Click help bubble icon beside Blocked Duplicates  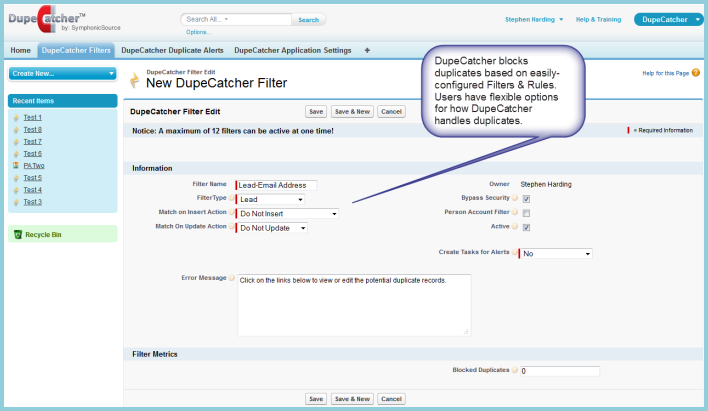coord(515,371)
